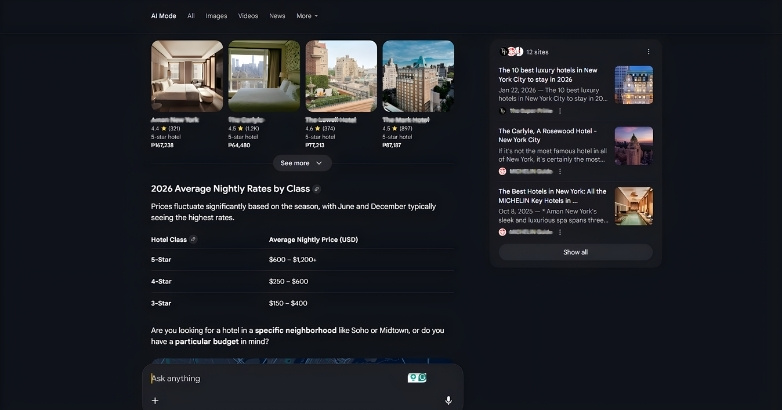
Task: Click the Show all sources button
Action: [x=576, y=252]
